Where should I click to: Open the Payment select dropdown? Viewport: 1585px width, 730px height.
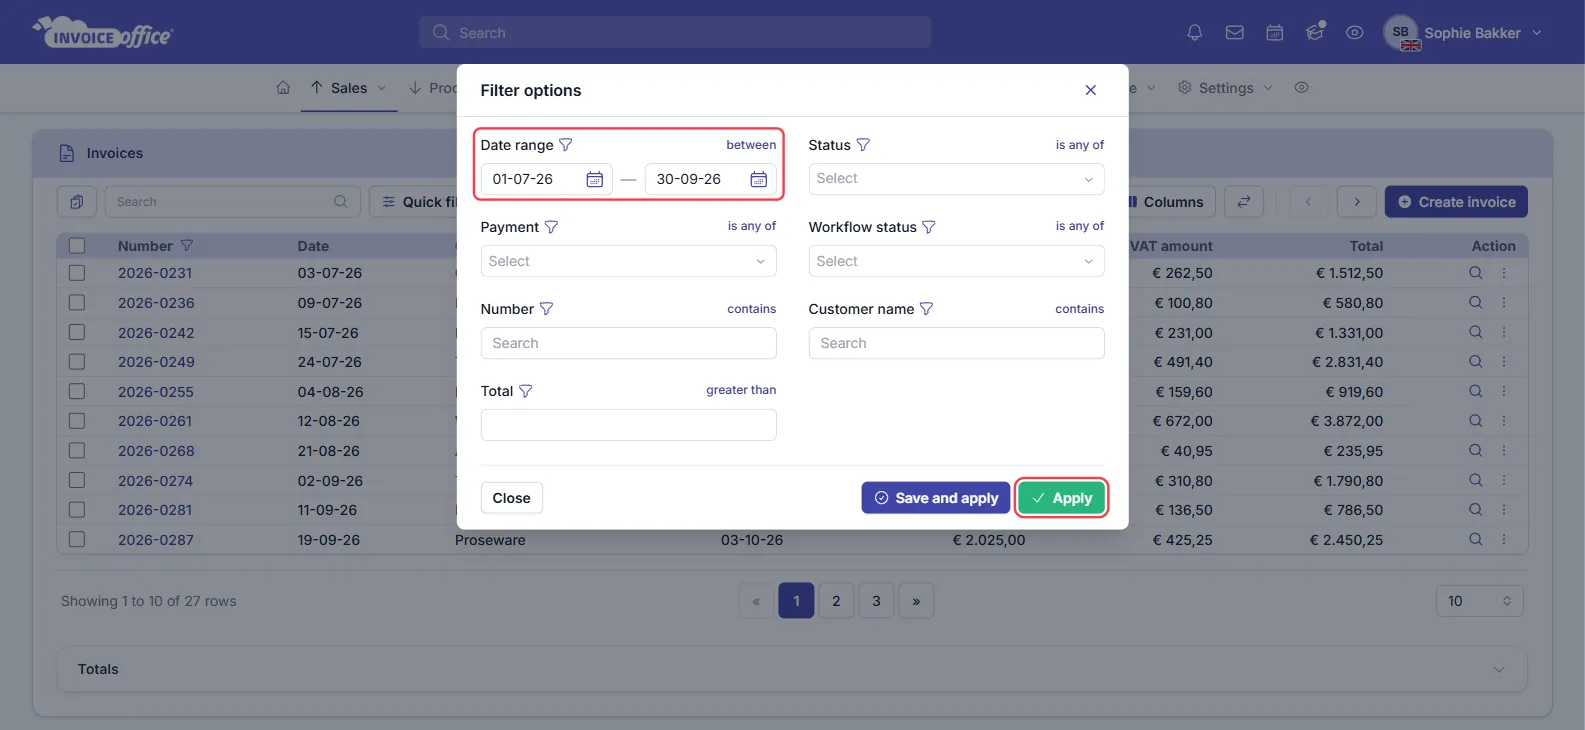pos(628,261)
